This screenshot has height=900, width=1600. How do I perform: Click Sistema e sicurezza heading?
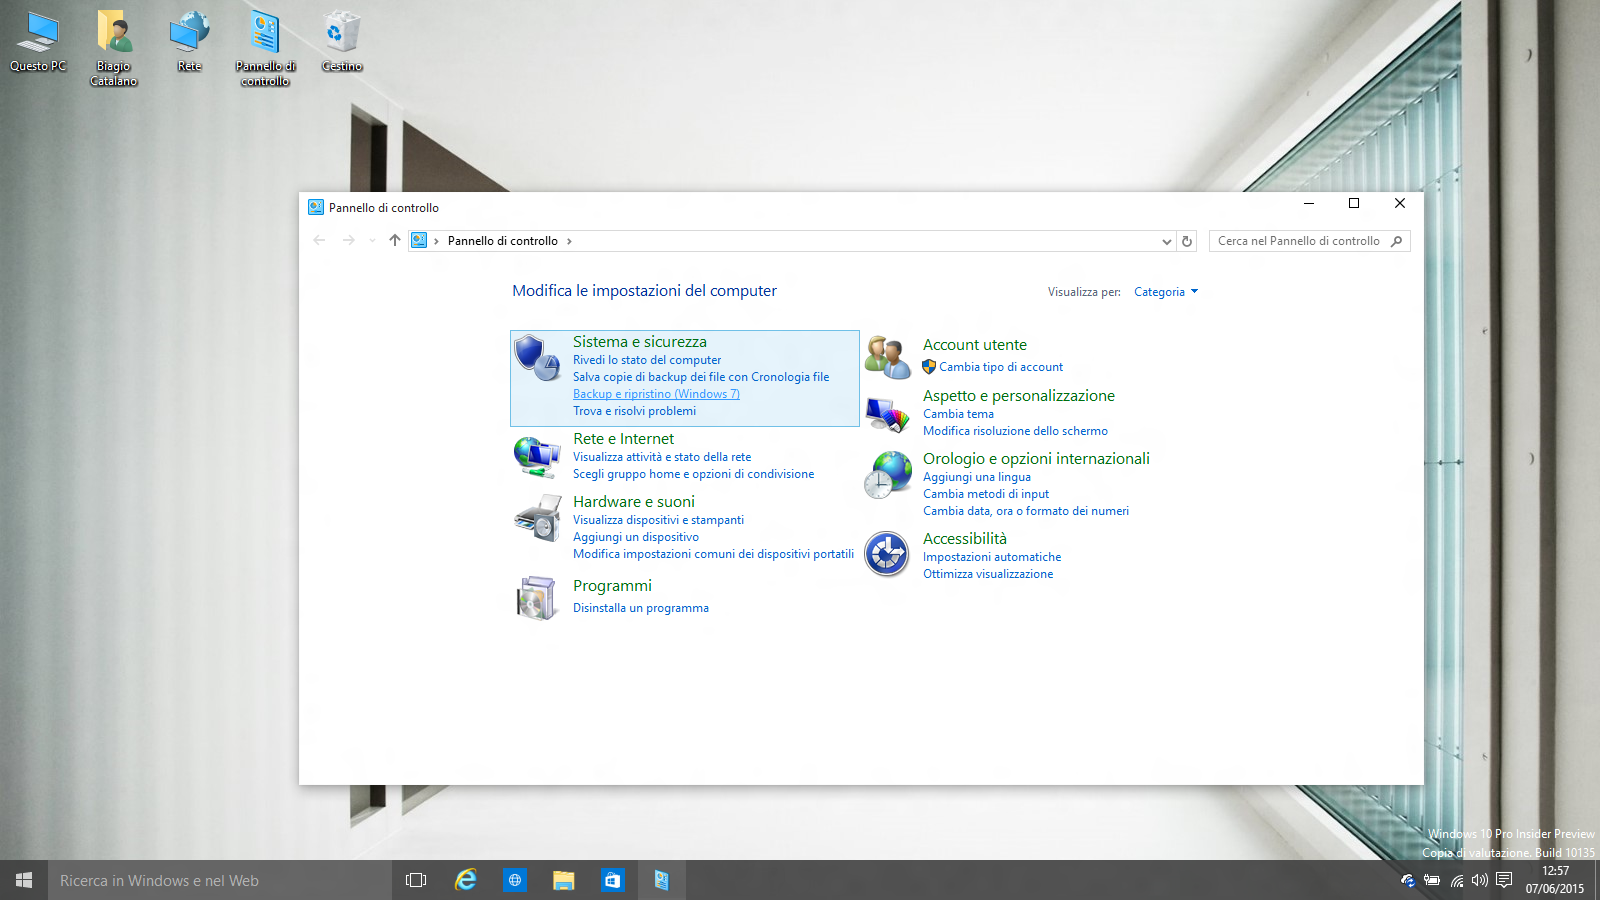(640, 342)
